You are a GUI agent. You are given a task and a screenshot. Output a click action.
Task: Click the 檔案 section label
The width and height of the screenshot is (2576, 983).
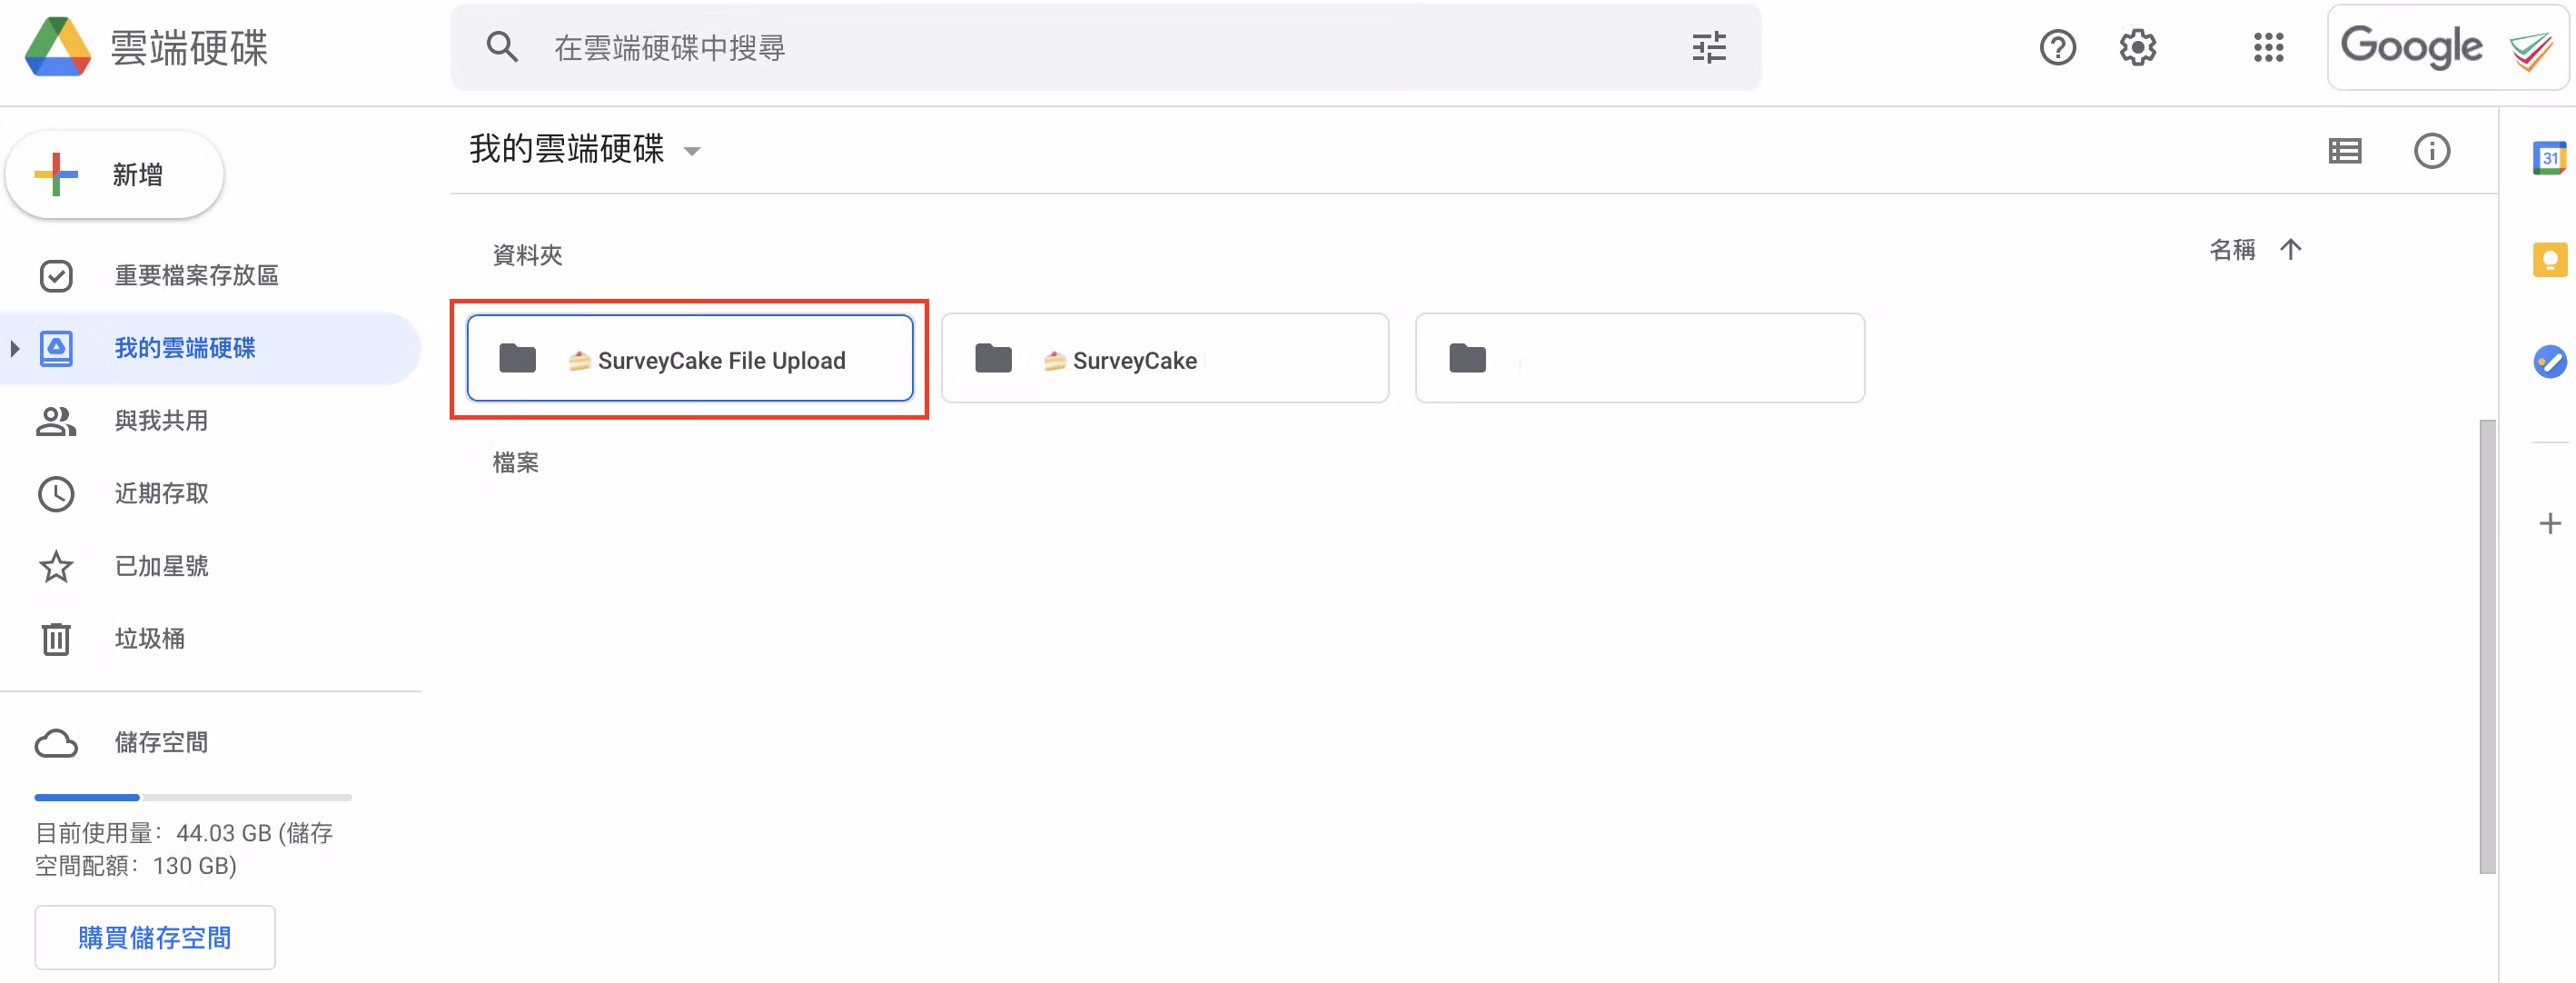(515, 462)
